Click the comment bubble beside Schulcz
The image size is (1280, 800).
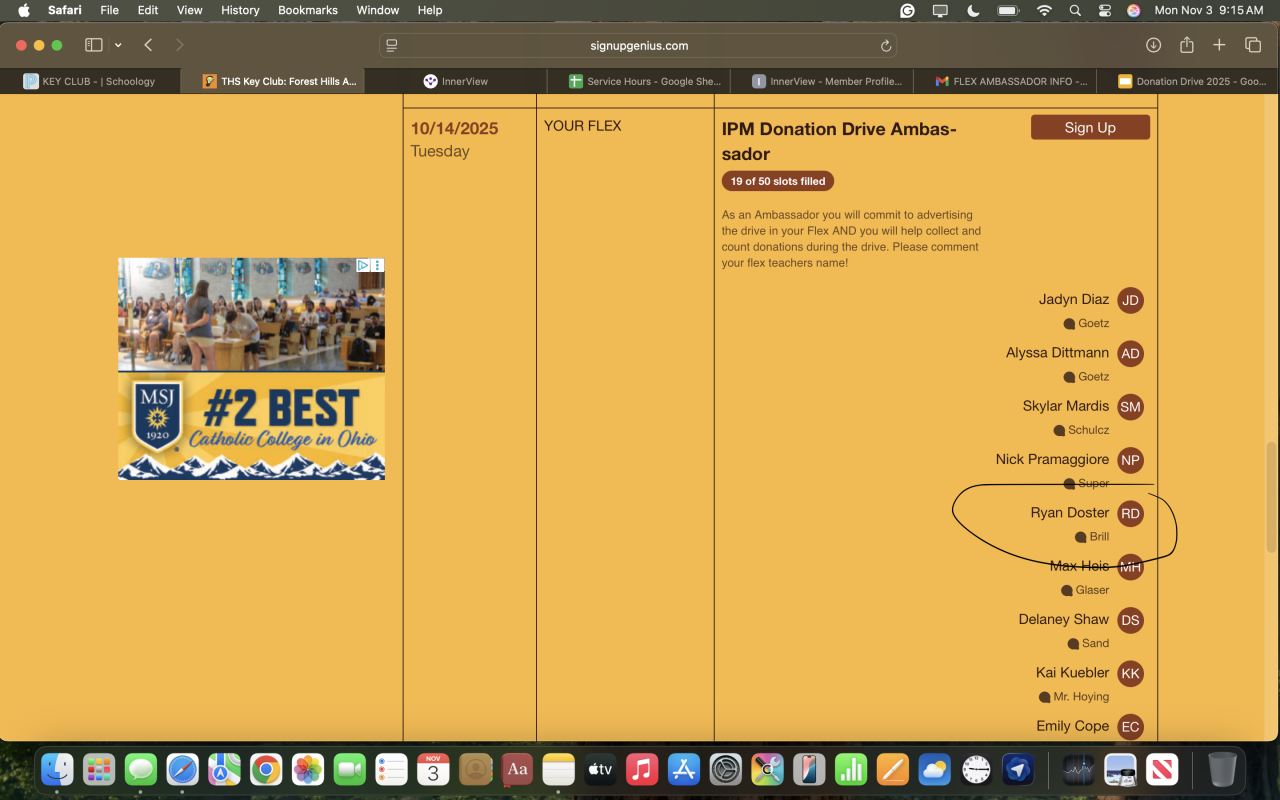(1059, 431)
